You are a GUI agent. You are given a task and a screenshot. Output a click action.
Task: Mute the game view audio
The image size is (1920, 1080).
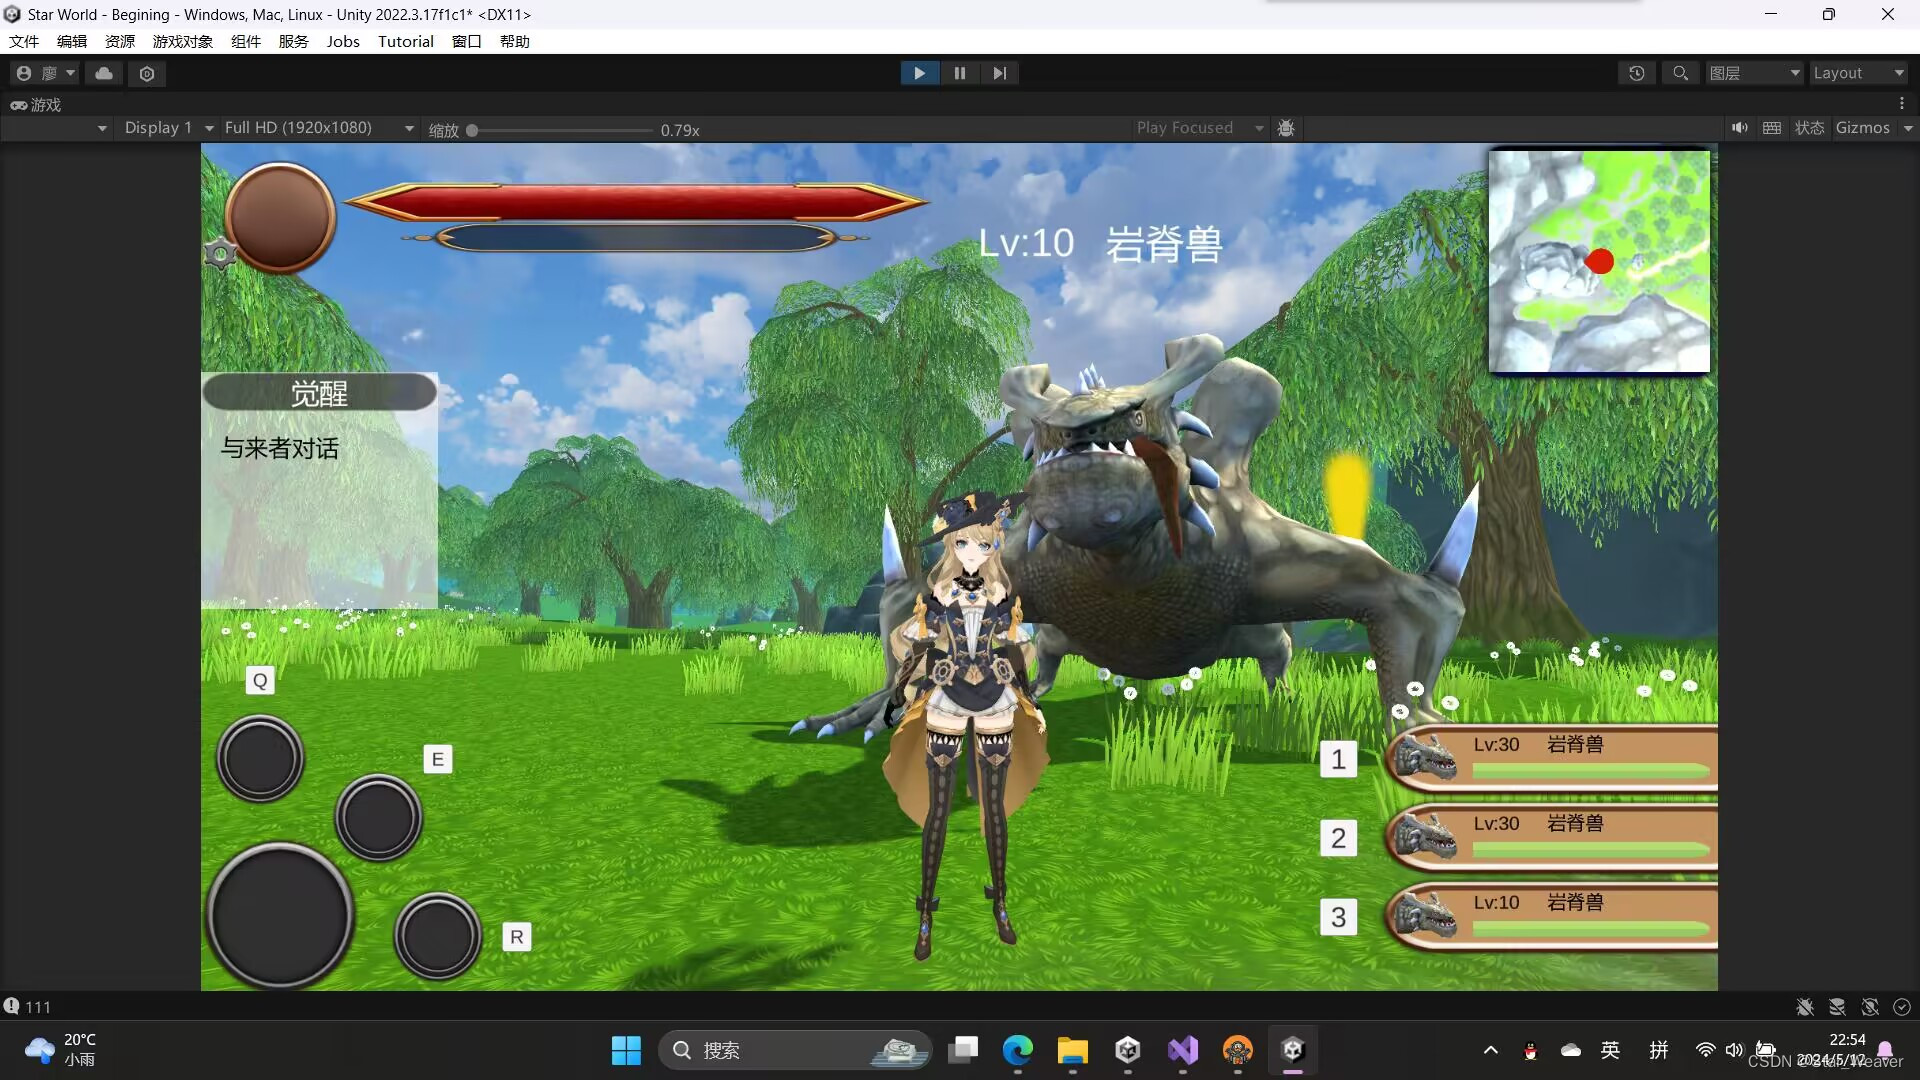[x=1740, y=128]
